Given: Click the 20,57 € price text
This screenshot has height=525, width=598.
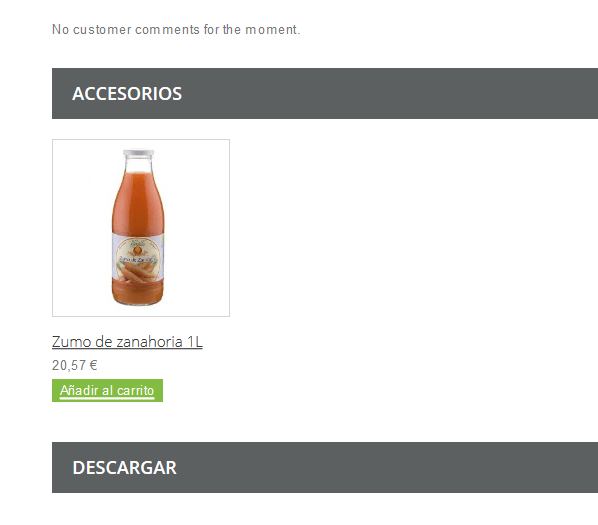Looking at the screenshot, I should point(75,365).
